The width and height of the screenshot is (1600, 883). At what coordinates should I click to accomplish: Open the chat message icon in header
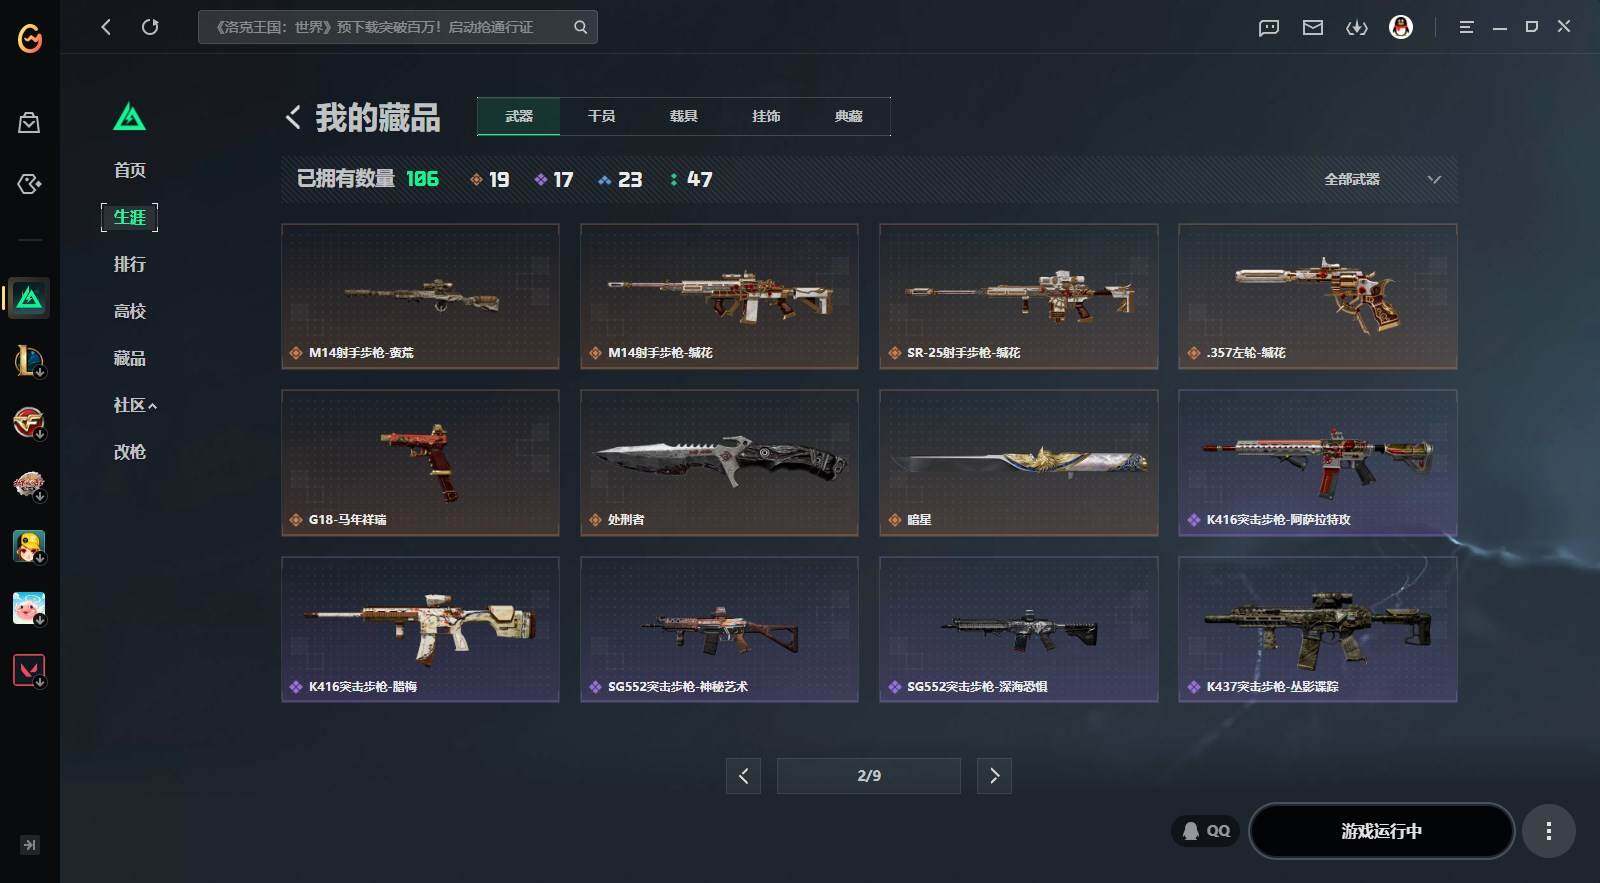1269,27
